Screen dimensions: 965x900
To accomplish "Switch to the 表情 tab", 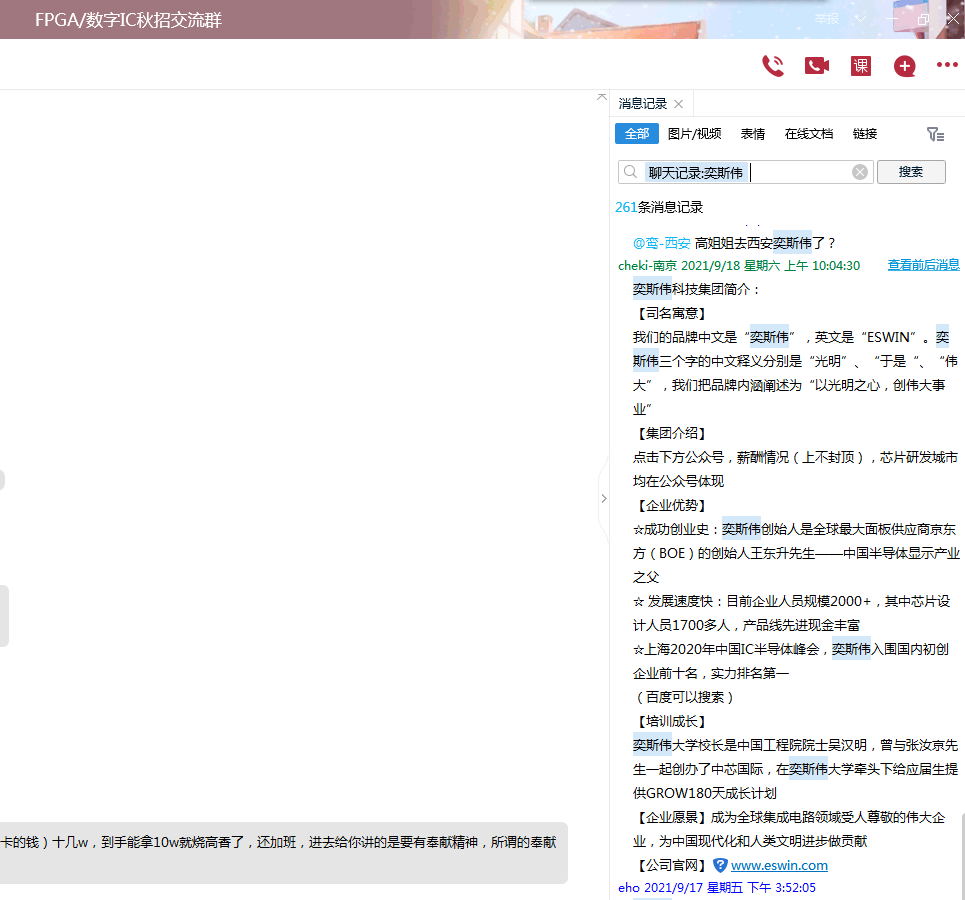I will (x=752, y=134).
